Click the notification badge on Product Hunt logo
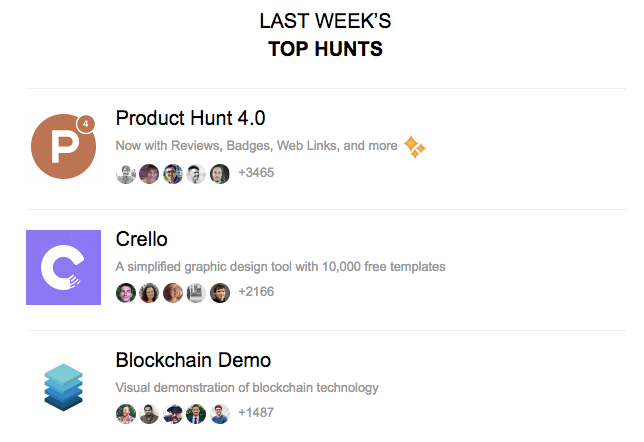 coord(85,124)
